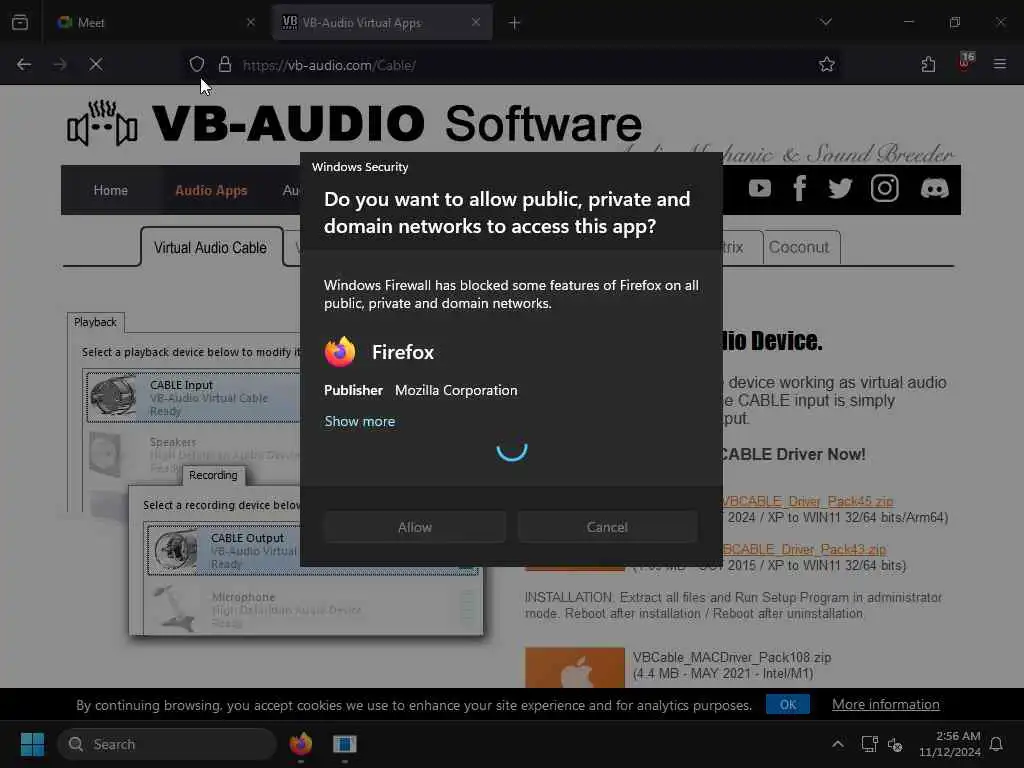Open Firefox View icon at tab strip

[20, 22]
